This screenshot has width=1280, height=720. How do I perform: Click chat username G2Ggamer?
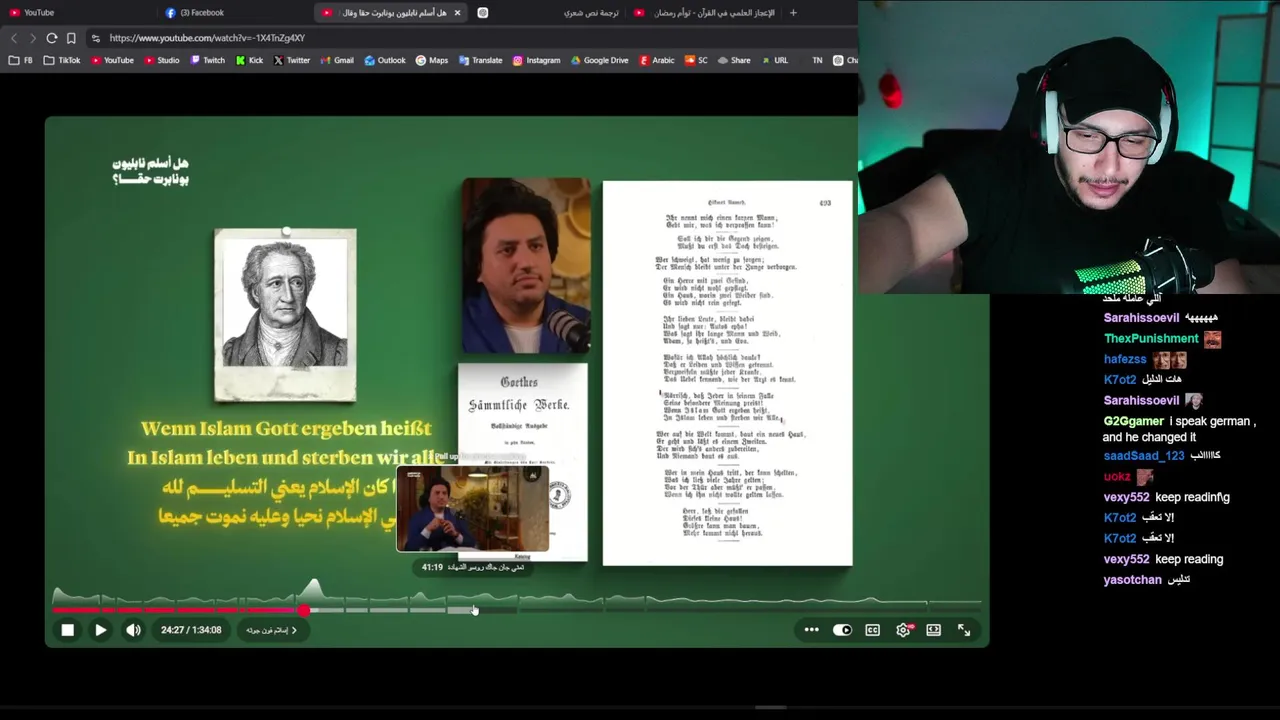1134,421
